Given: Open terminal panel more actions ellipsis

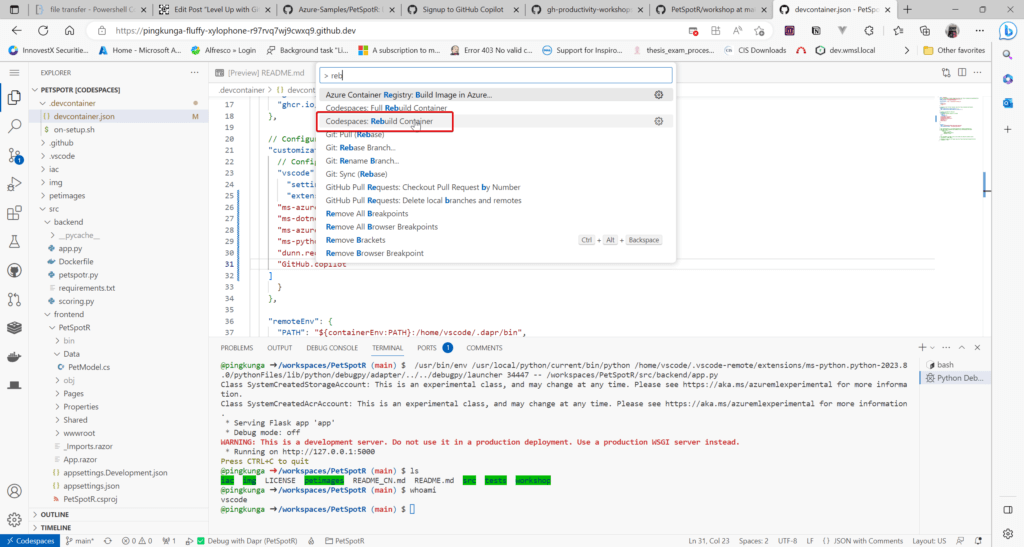Looking at the screenshot, I should [x=946, y=347].
